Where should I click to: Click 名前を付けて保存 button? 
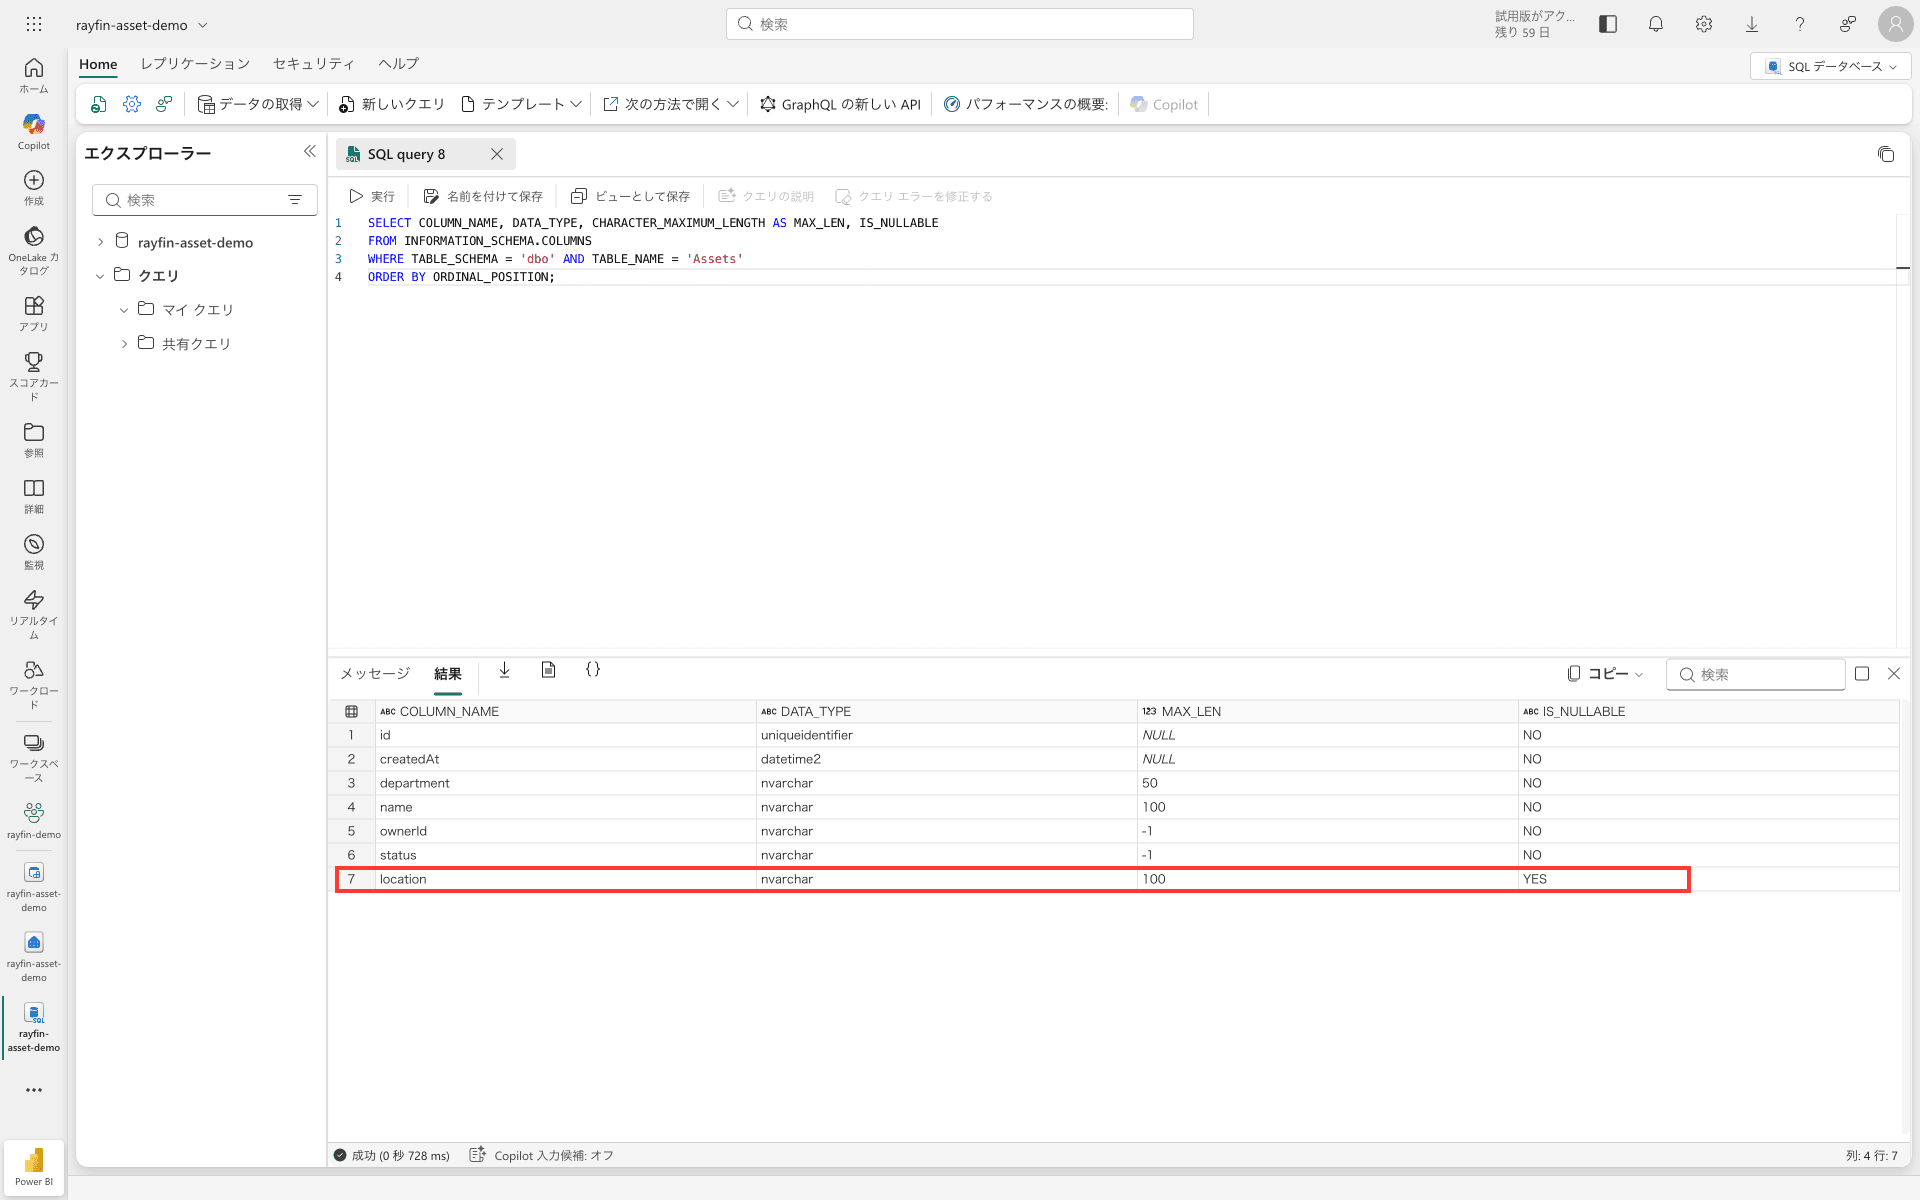483,196
